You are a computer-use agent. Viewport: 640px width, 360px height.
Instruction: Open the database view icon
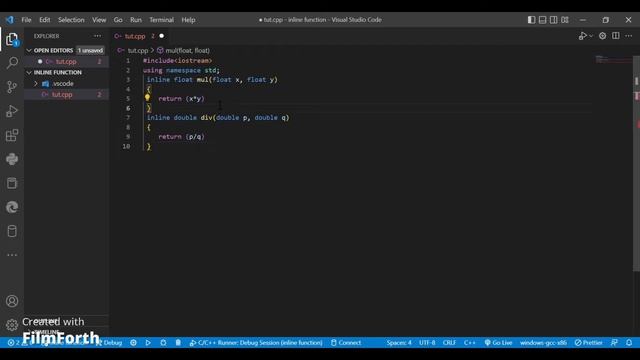(x=12, y=231)
